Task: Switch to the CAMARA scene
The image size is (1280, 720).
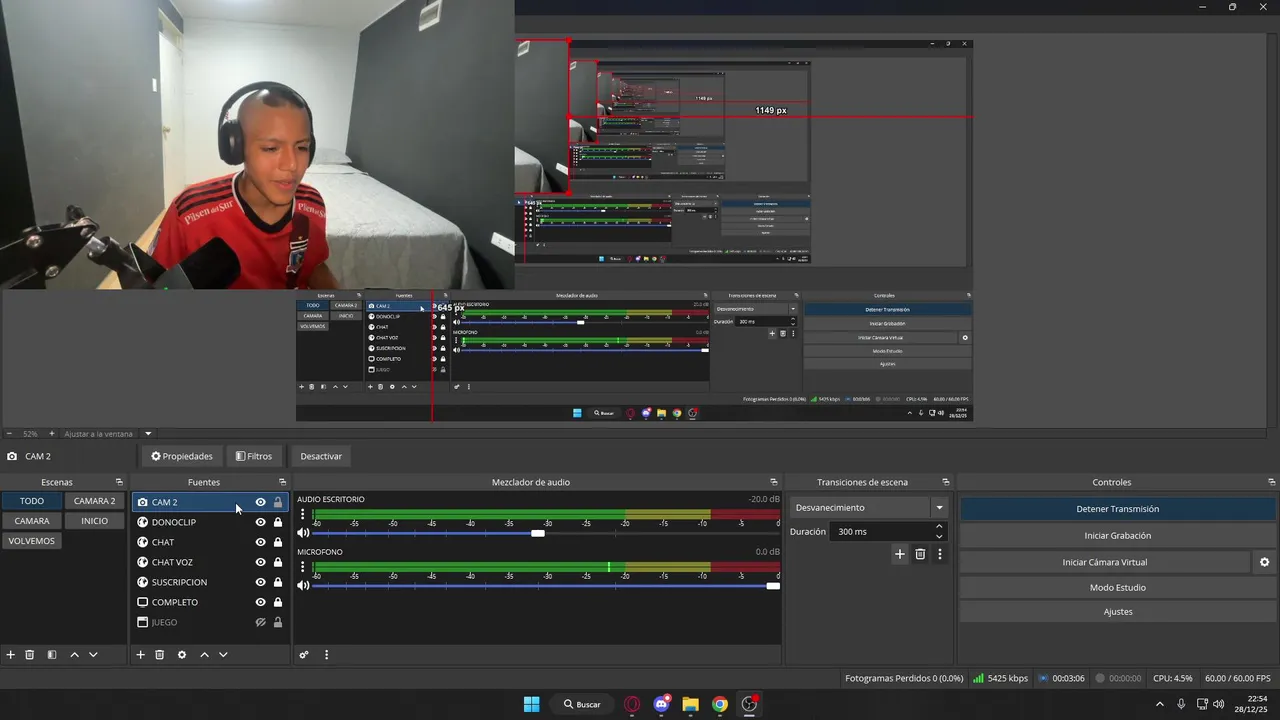Action: 32,521
